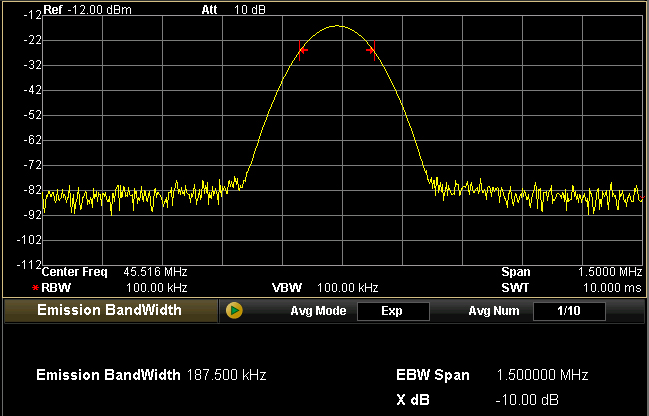Click the peak of the yellow trace

tap(337, 26)
